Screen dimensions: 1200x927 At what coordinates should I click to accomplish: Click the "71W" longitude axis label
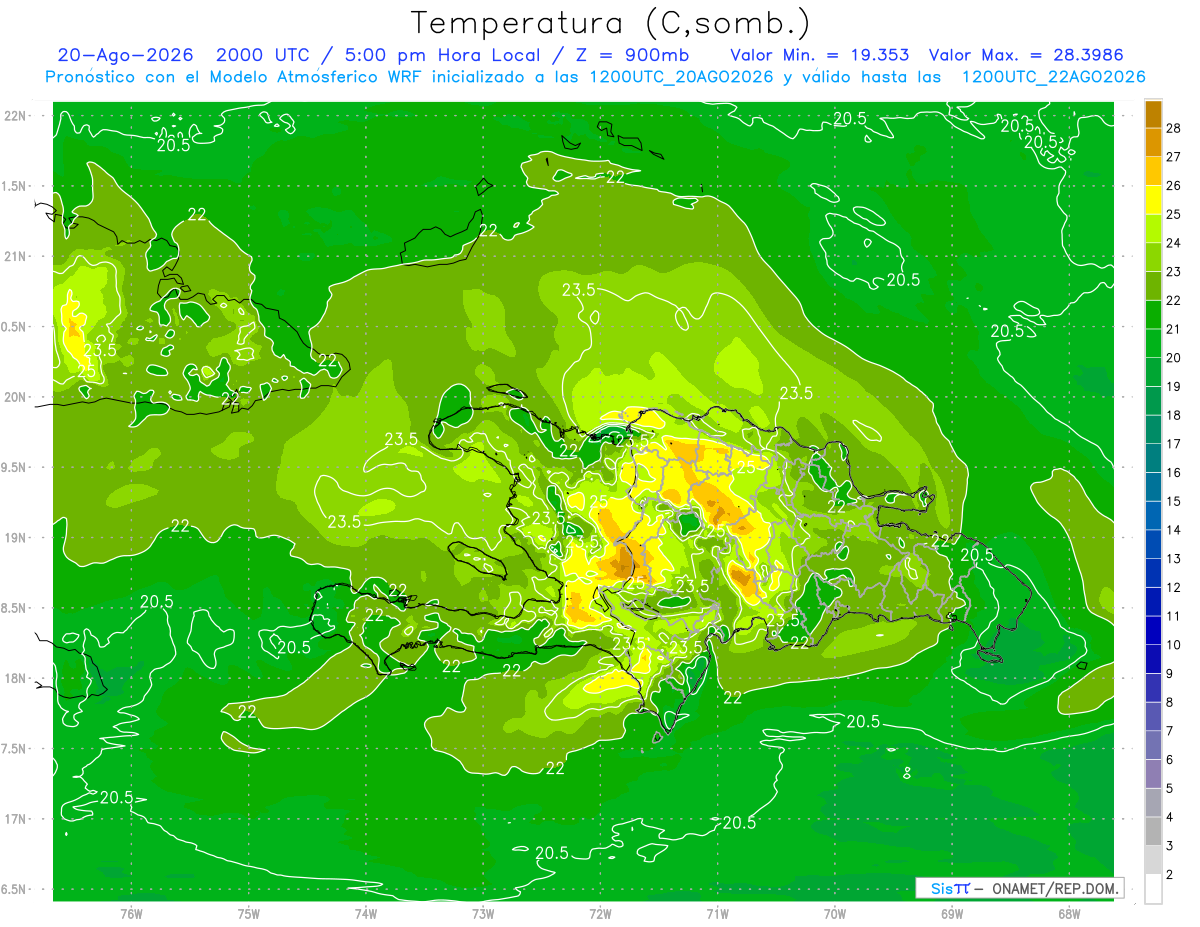pyautogui.click(x=717, y=914)
